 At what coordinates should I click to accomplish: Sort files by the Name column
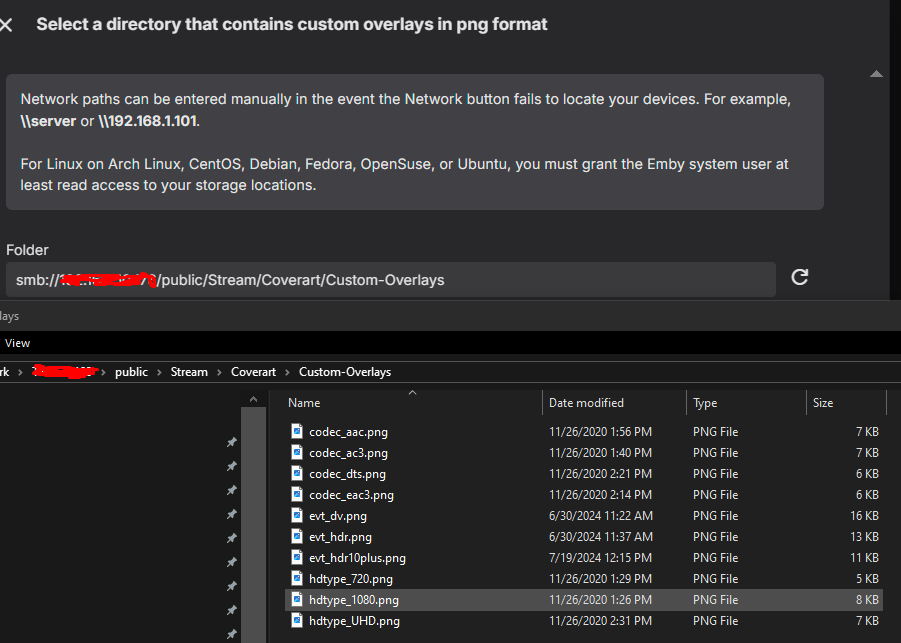pyautogui.click(x=304, y=403)
